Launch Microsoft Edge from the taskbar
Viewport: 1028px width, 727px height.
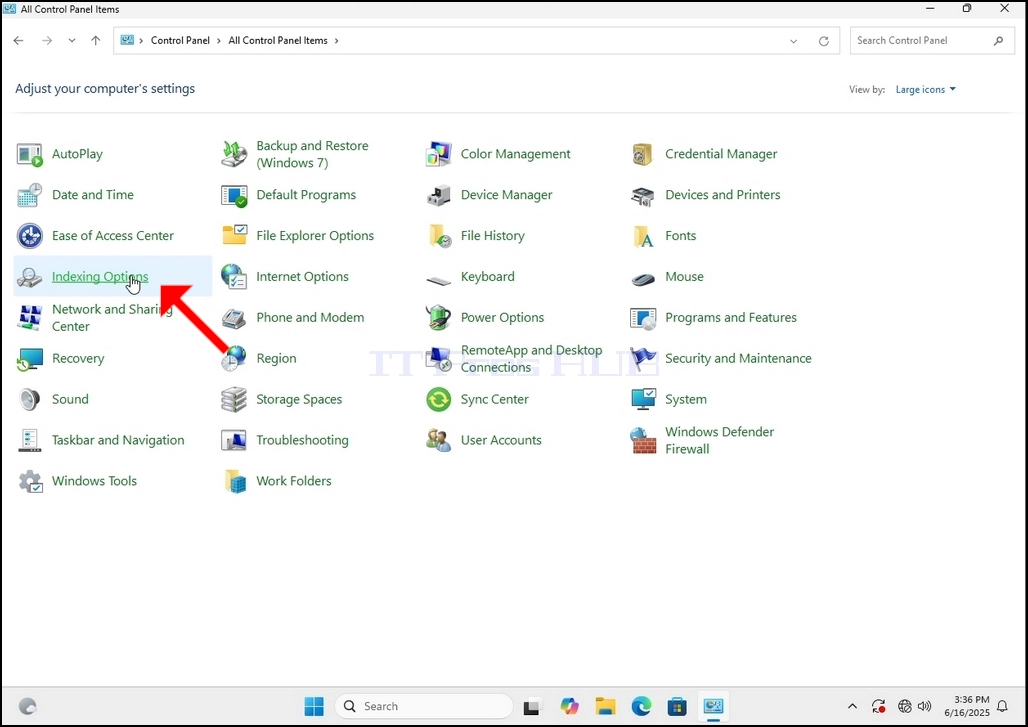(x=641, y=706)
